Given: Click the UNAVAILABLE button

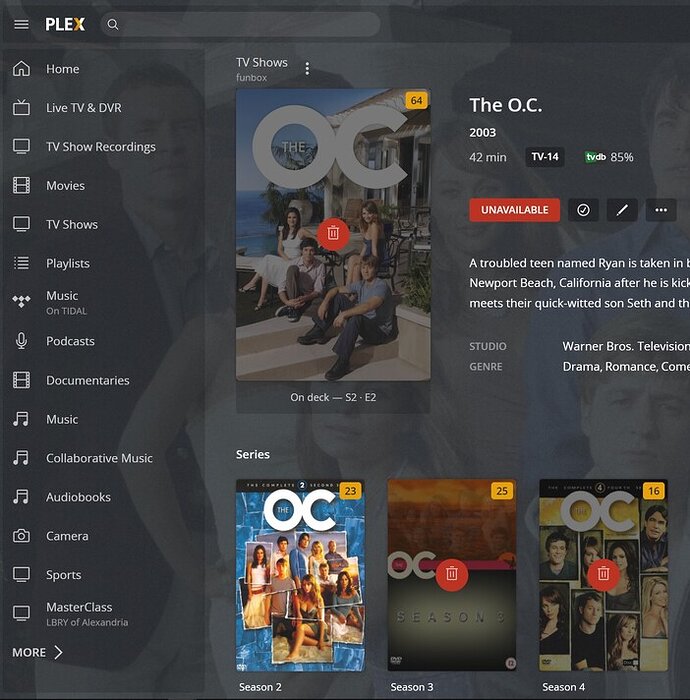Looking at the screenshot, I should click(515, 210).
